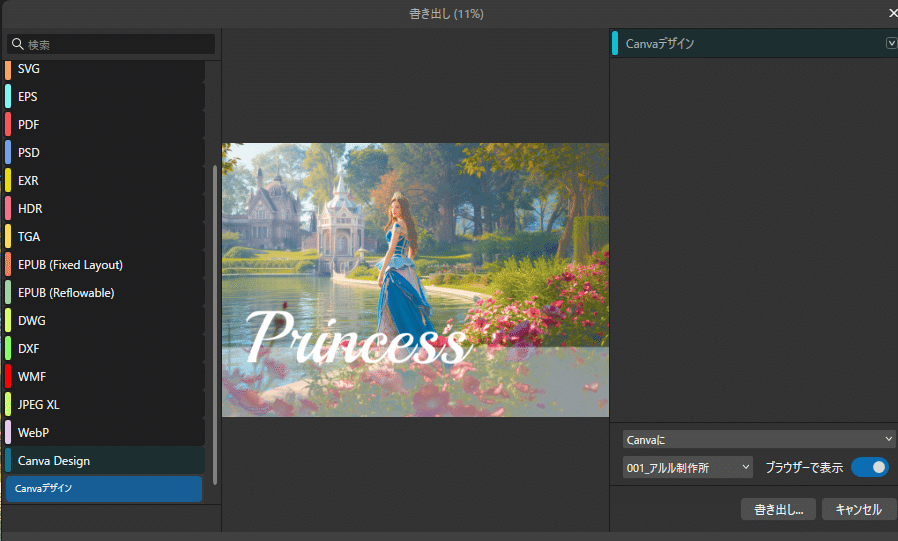Open the Canvaに destination dropdown

point(759,440)
